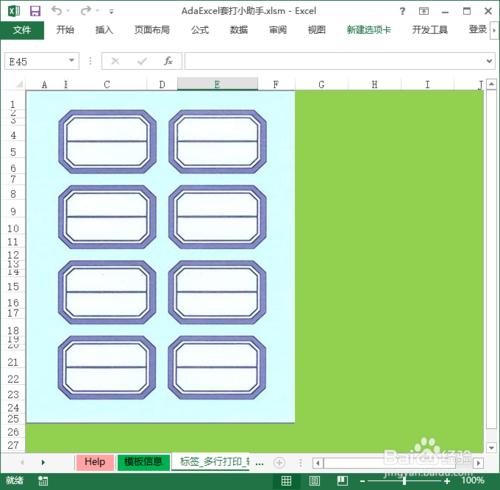The height and width of the screenshot is (490, 500).
Task: Expand the formula bar chevron
Action: click(489, 61)
